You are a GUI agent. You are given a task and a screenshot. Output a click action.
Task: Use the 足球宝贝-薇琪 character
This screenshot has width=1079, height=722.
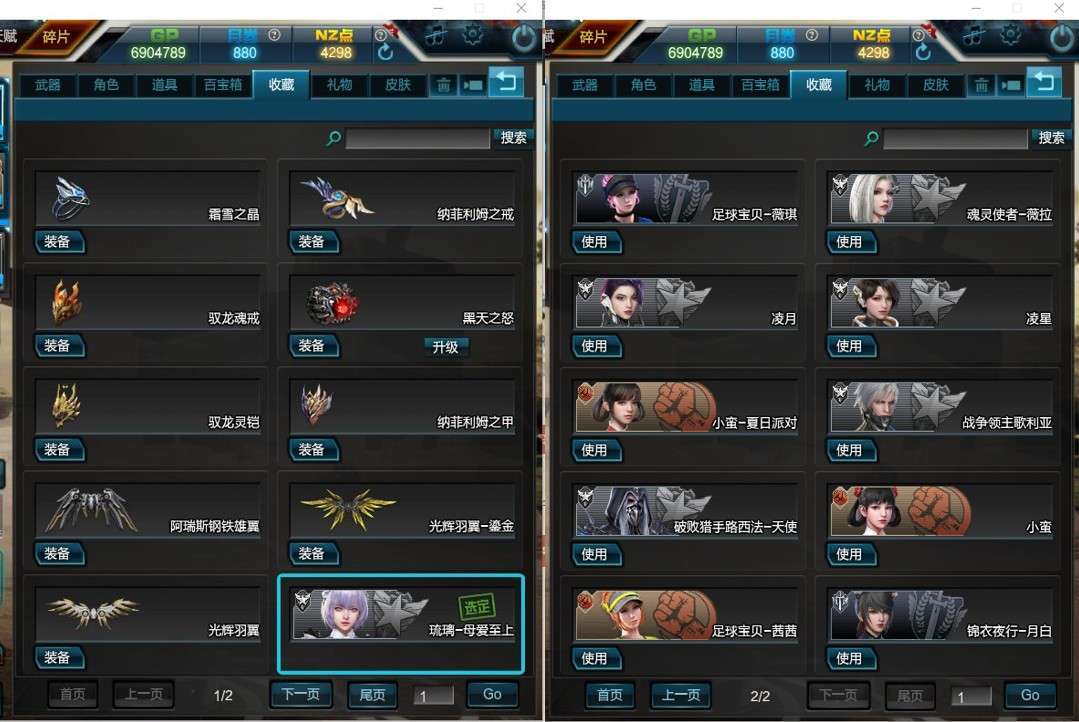[x=597, y=242]
